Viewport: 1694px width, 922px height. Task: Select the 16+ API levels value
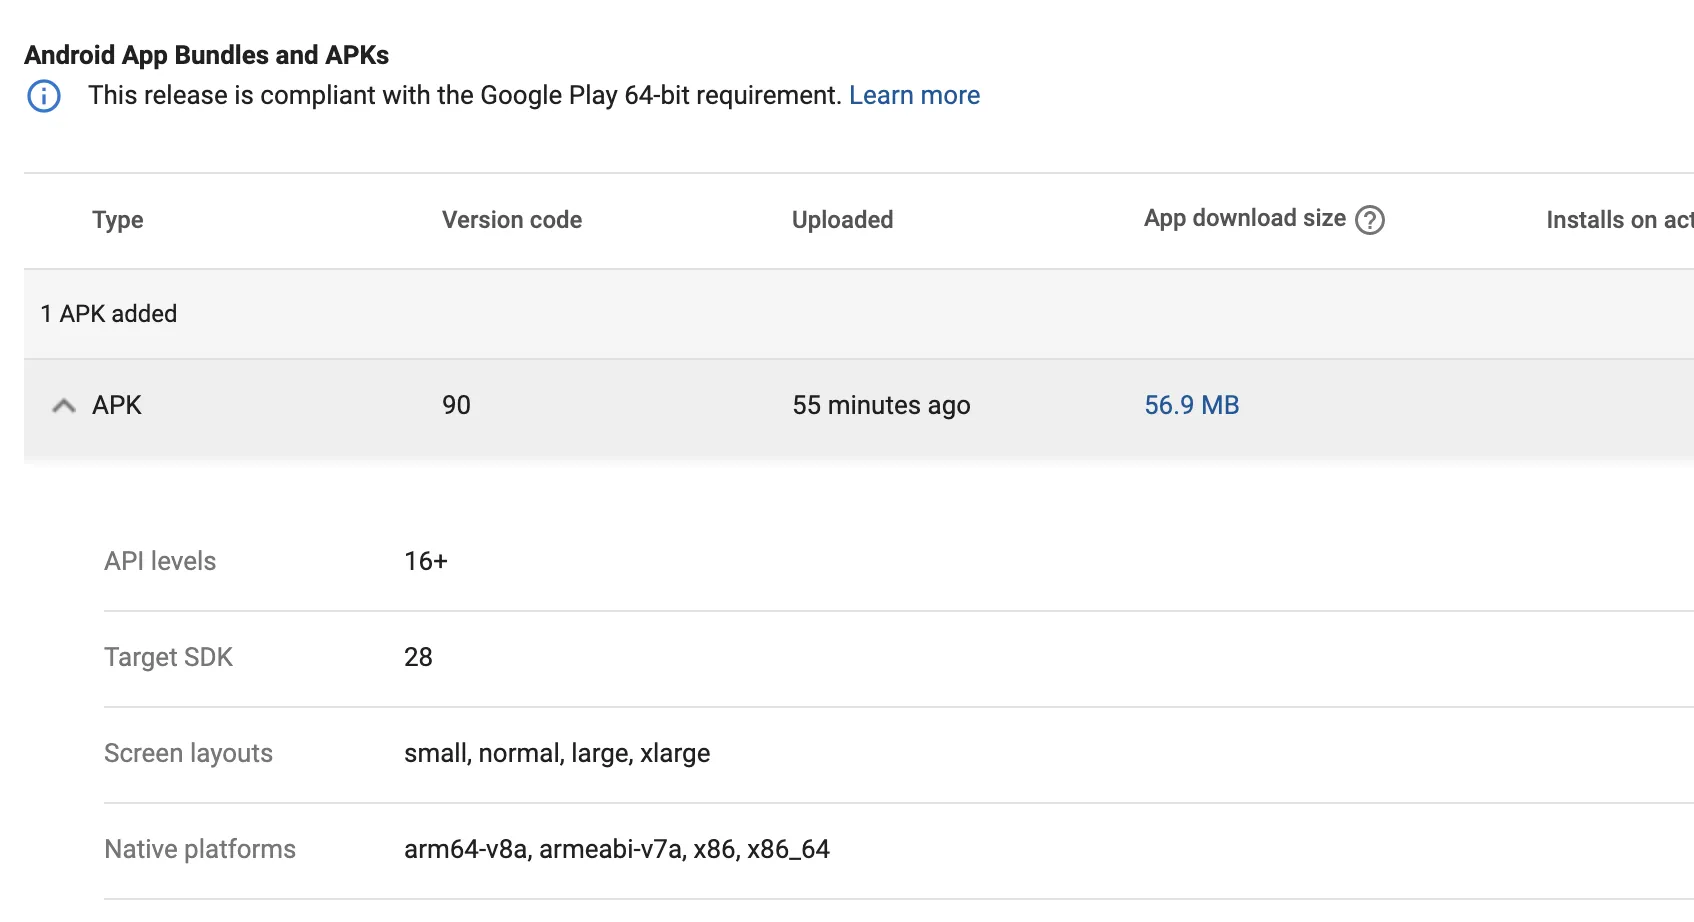[425, 561]
